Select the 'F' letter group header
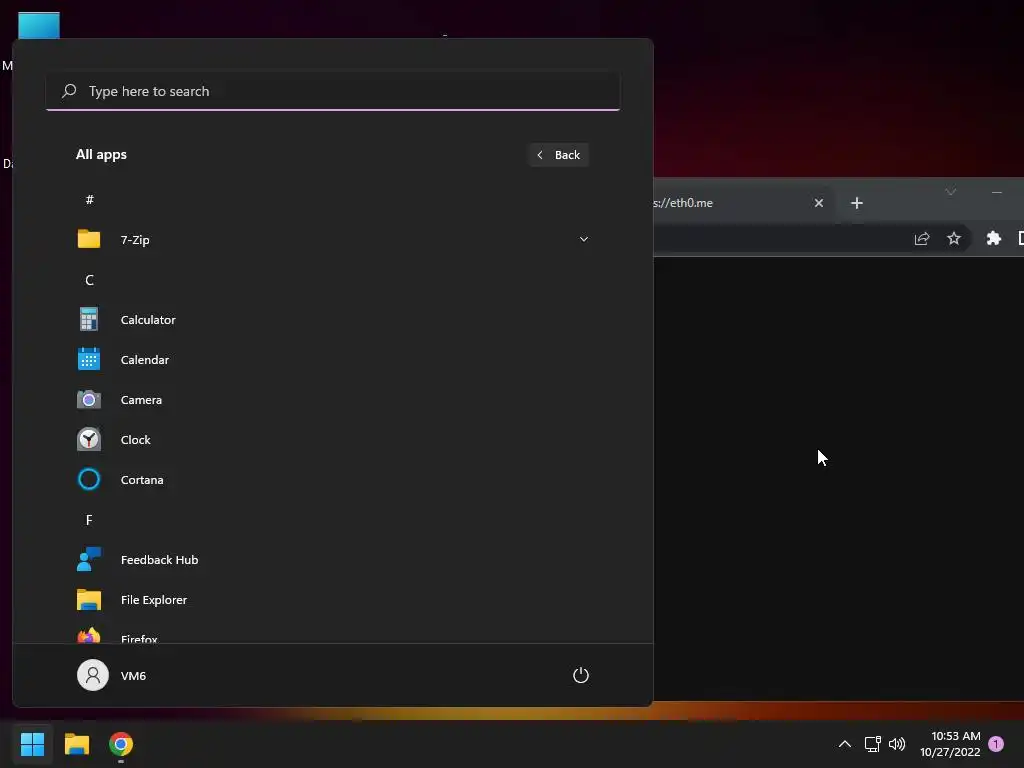Image resolution: width=1024 pixels, height=768 pixels. click(89, 520)
